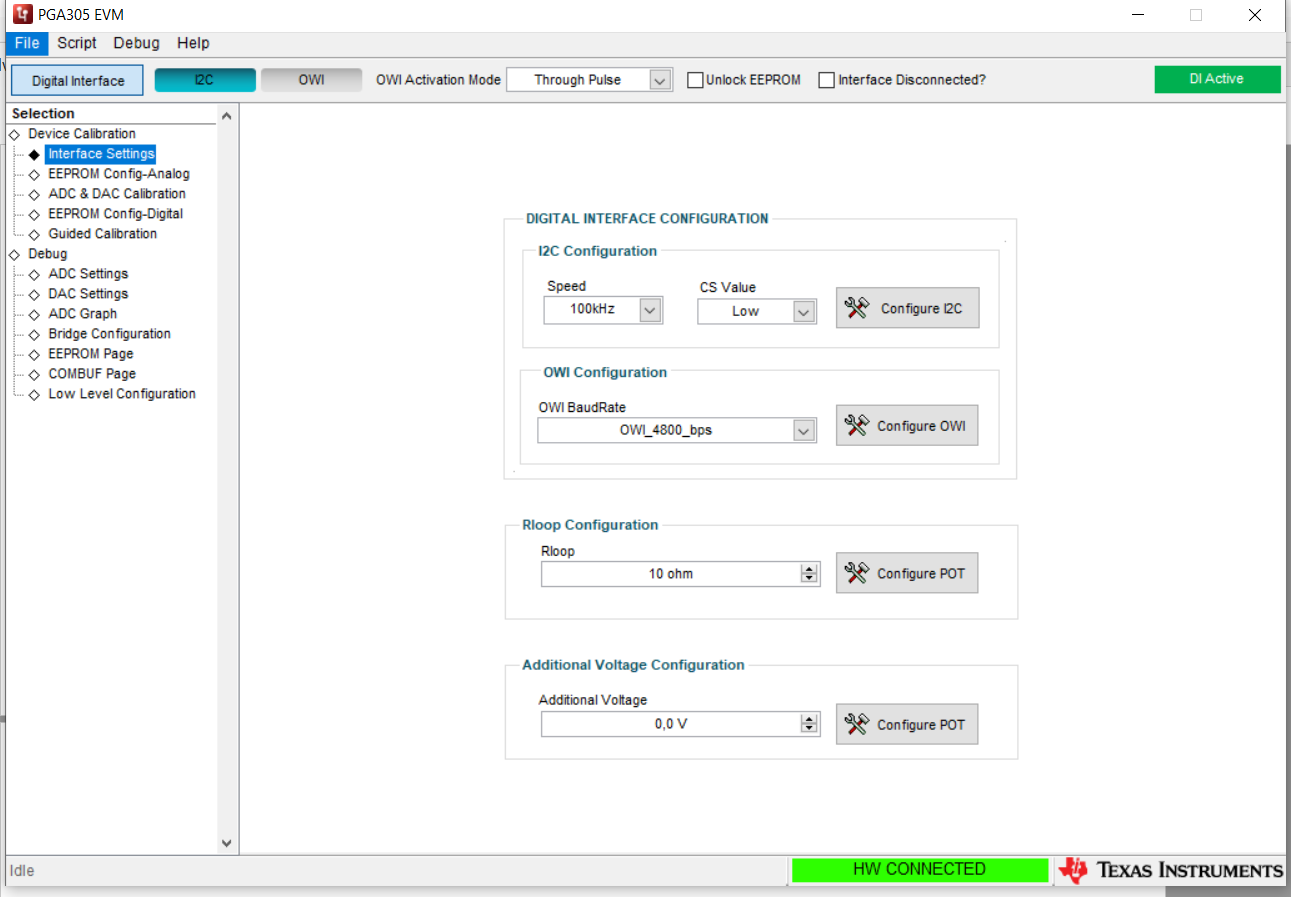This screenshot has height=897, width=1291.
Task: Click diamond icon beside EEPROM Page
Action: [x=34, y=354]
